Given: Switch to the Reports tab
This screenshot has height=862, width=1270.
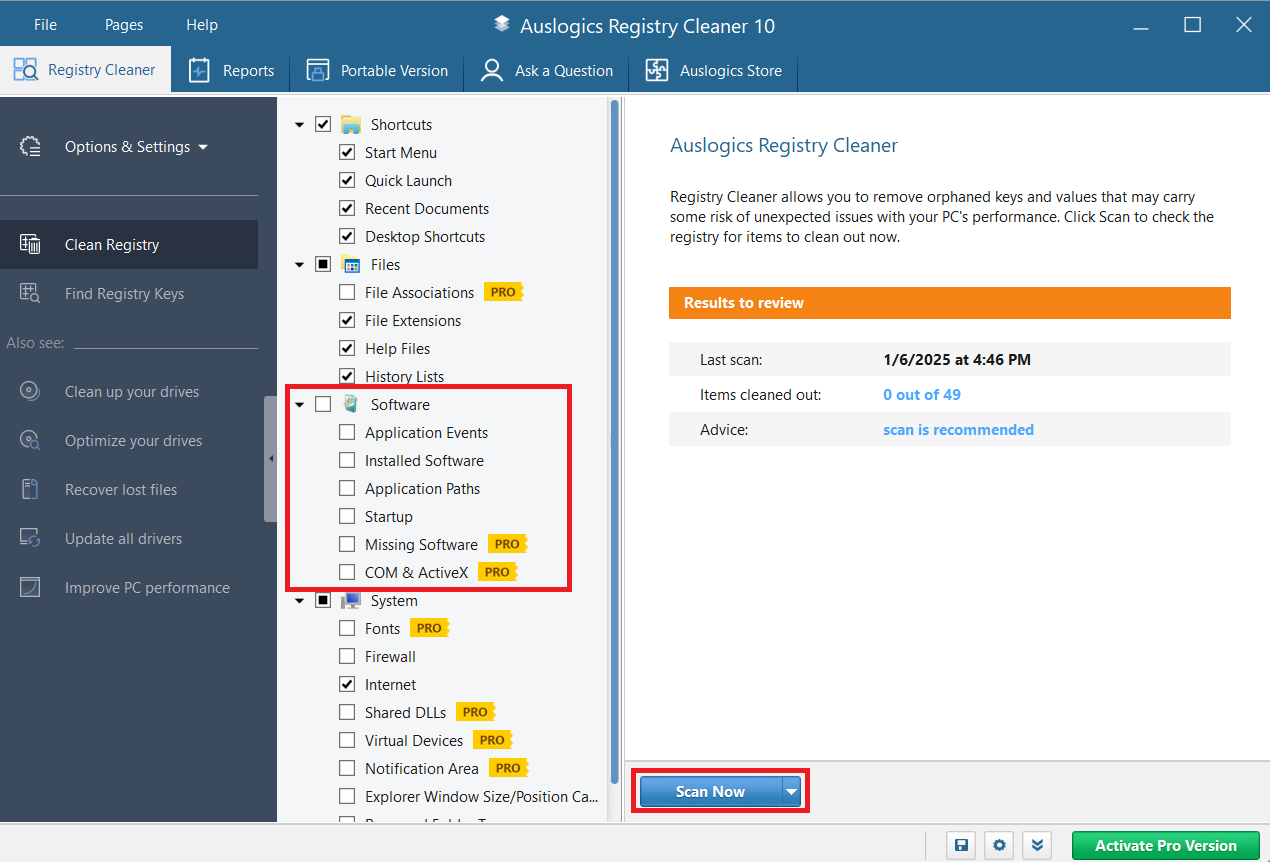Looking at the screenshot, I should [231, 70].
